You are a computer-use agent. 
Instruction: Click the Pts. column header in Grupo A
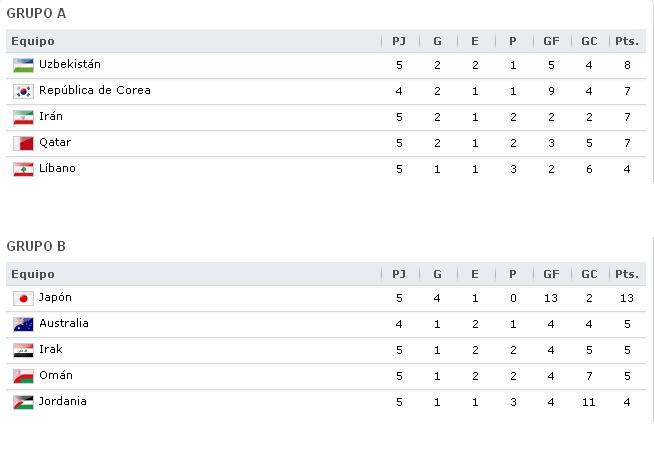(627, 41)
